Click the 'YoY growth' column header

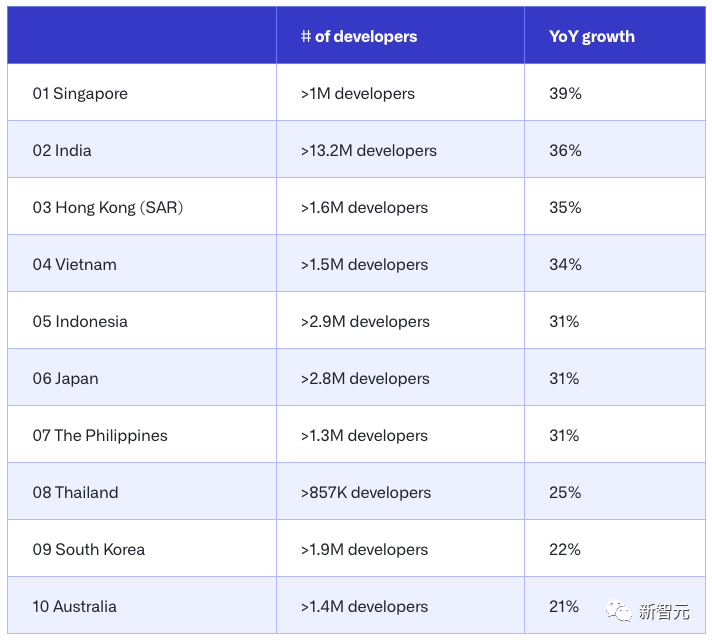(592, 36)
